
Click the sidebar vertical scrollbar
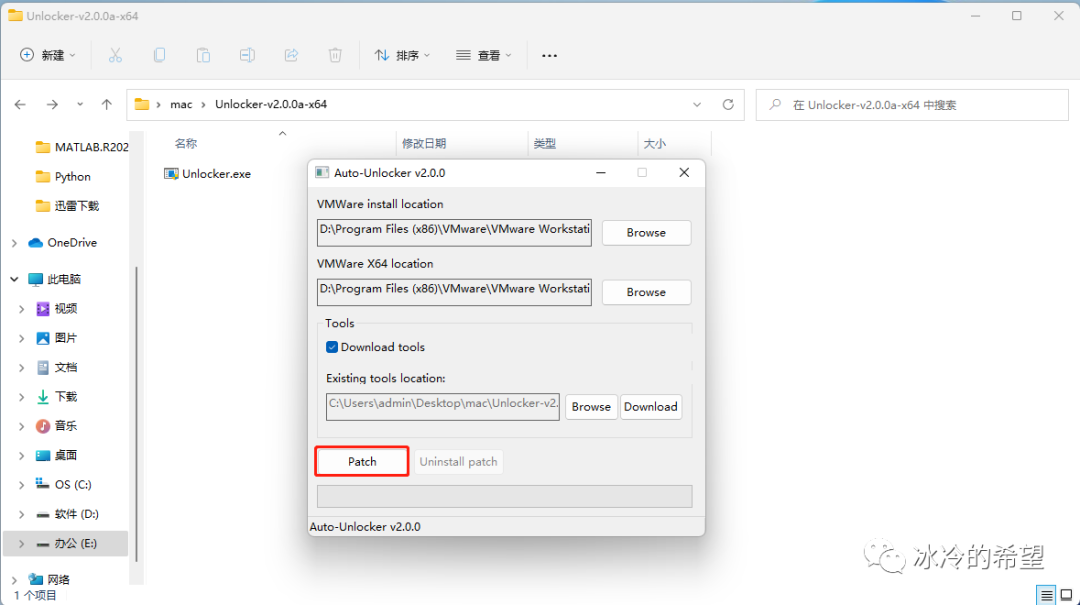136,413
